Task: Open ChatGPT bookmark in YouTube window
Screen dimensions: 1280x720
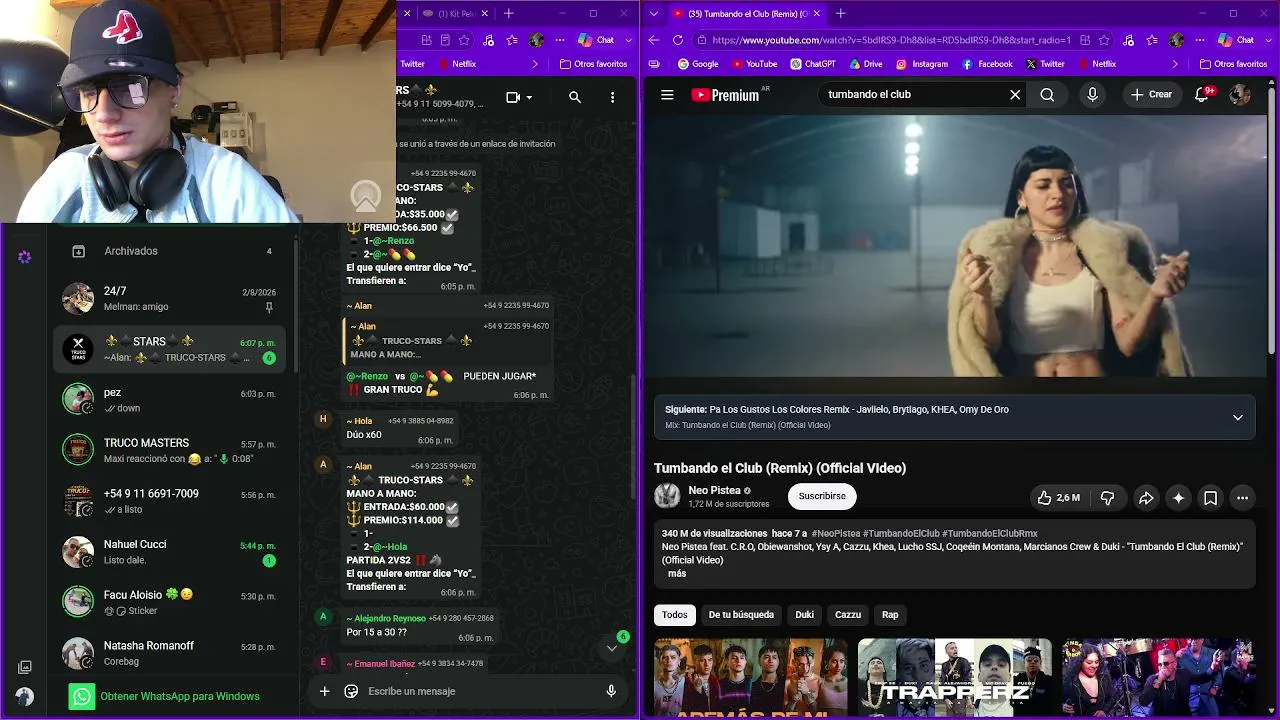Action: [x=813, y=64]
